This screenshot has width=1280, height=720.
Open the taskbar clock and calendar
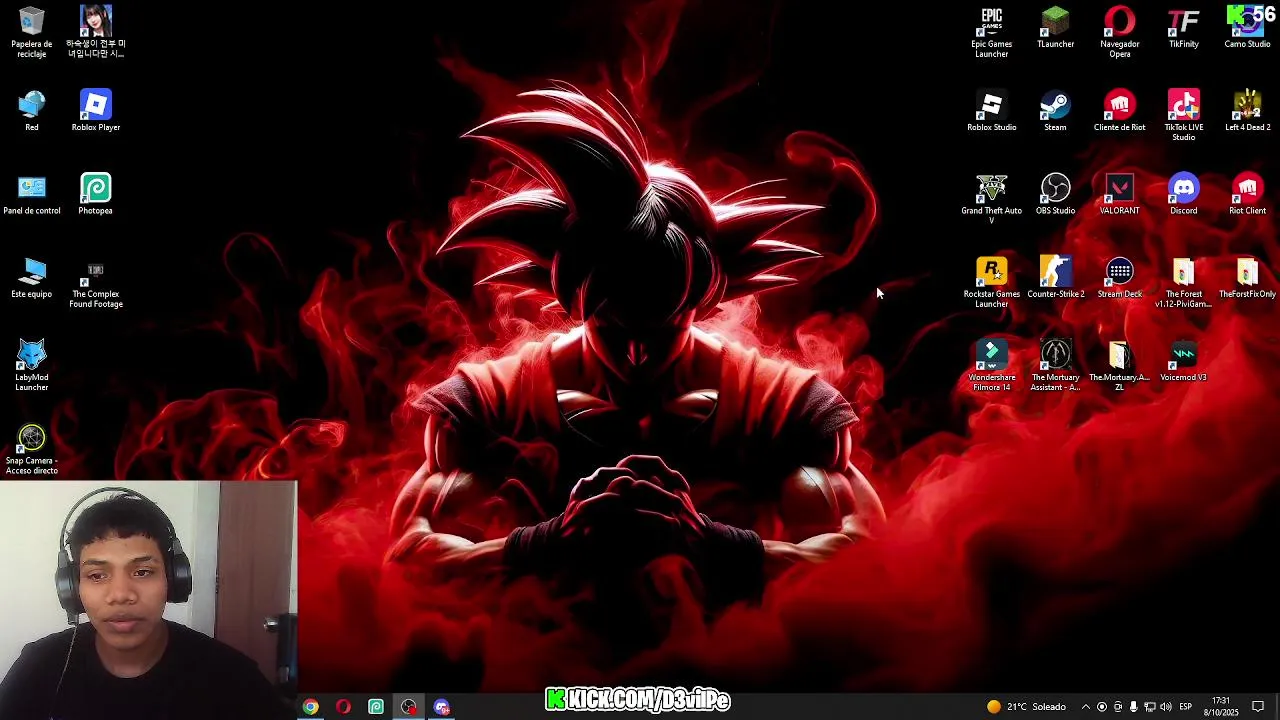click(x=1221, y=707)
